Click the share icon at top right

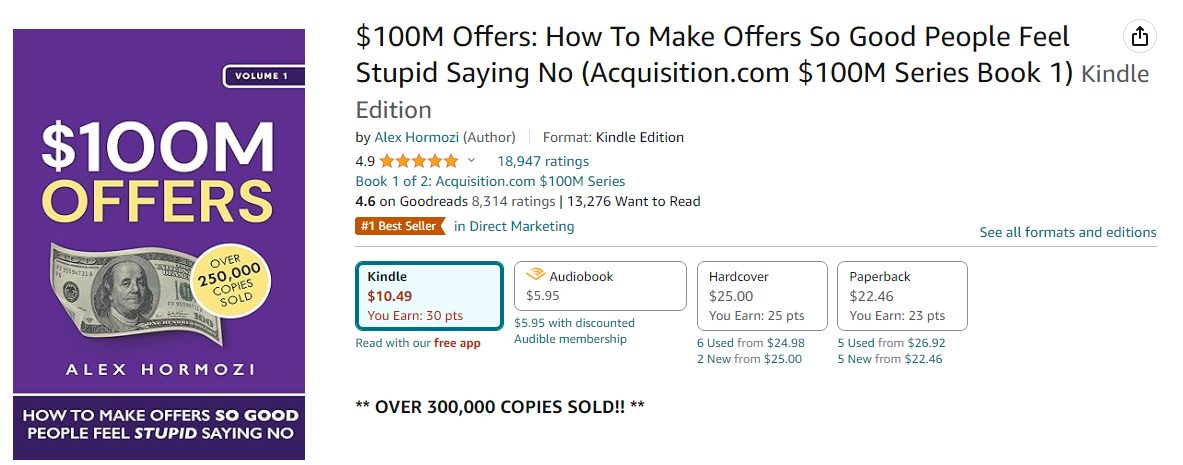[x=1139, y=35]
